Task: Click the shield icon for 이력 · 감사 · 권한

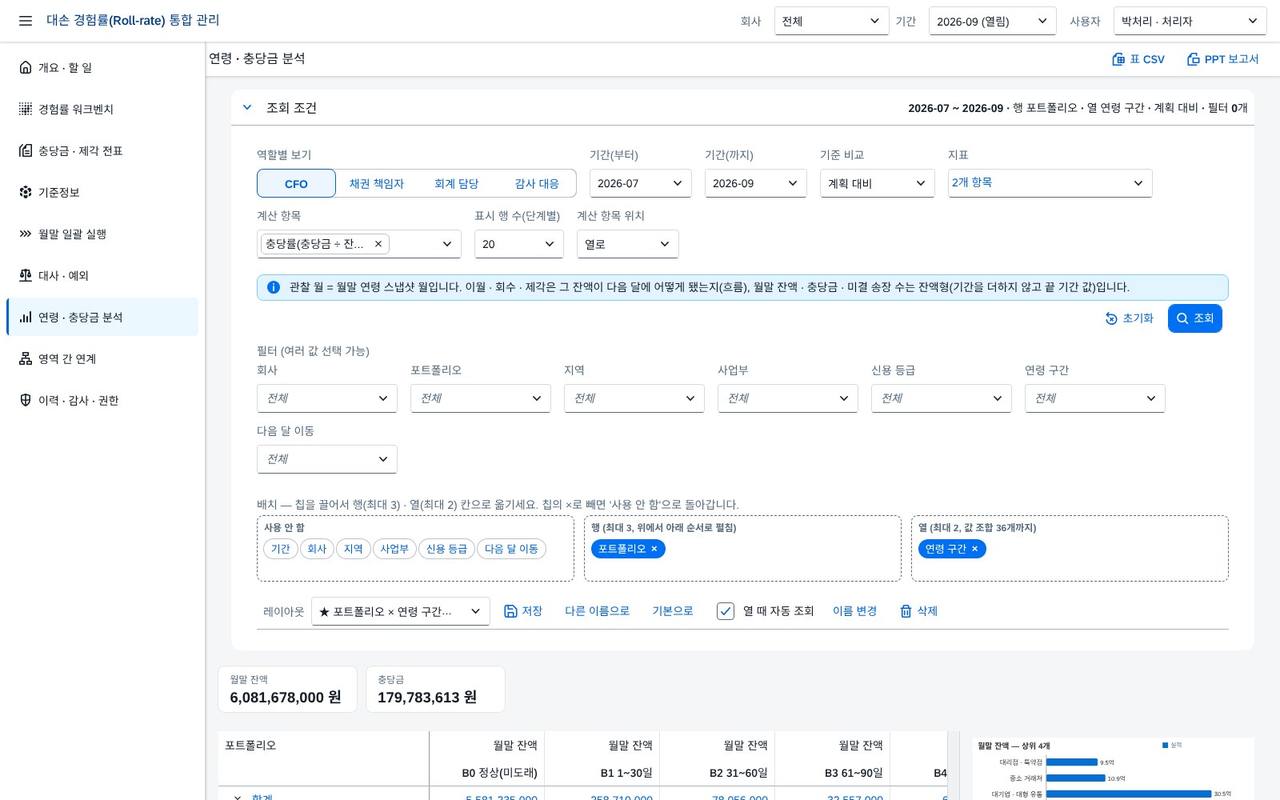Action: (x=25, y=400)
